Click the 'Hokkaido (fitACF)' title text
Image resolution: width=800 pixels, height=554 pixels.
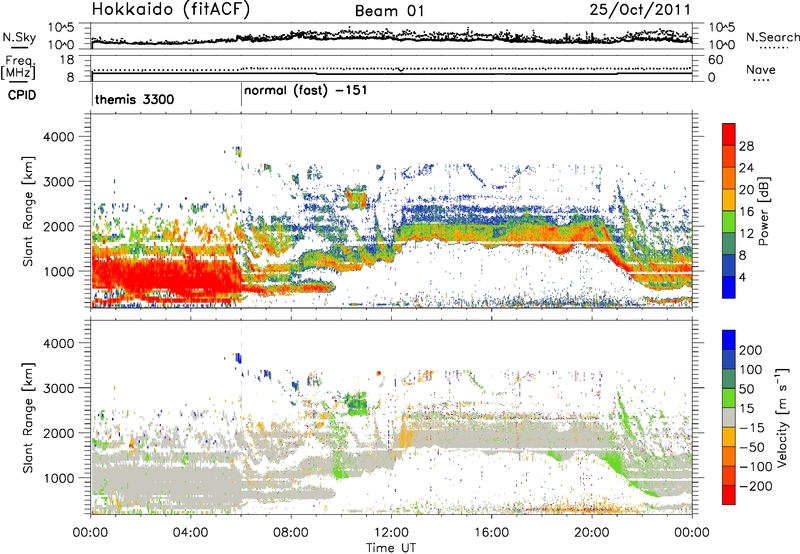tap(171, 9)
